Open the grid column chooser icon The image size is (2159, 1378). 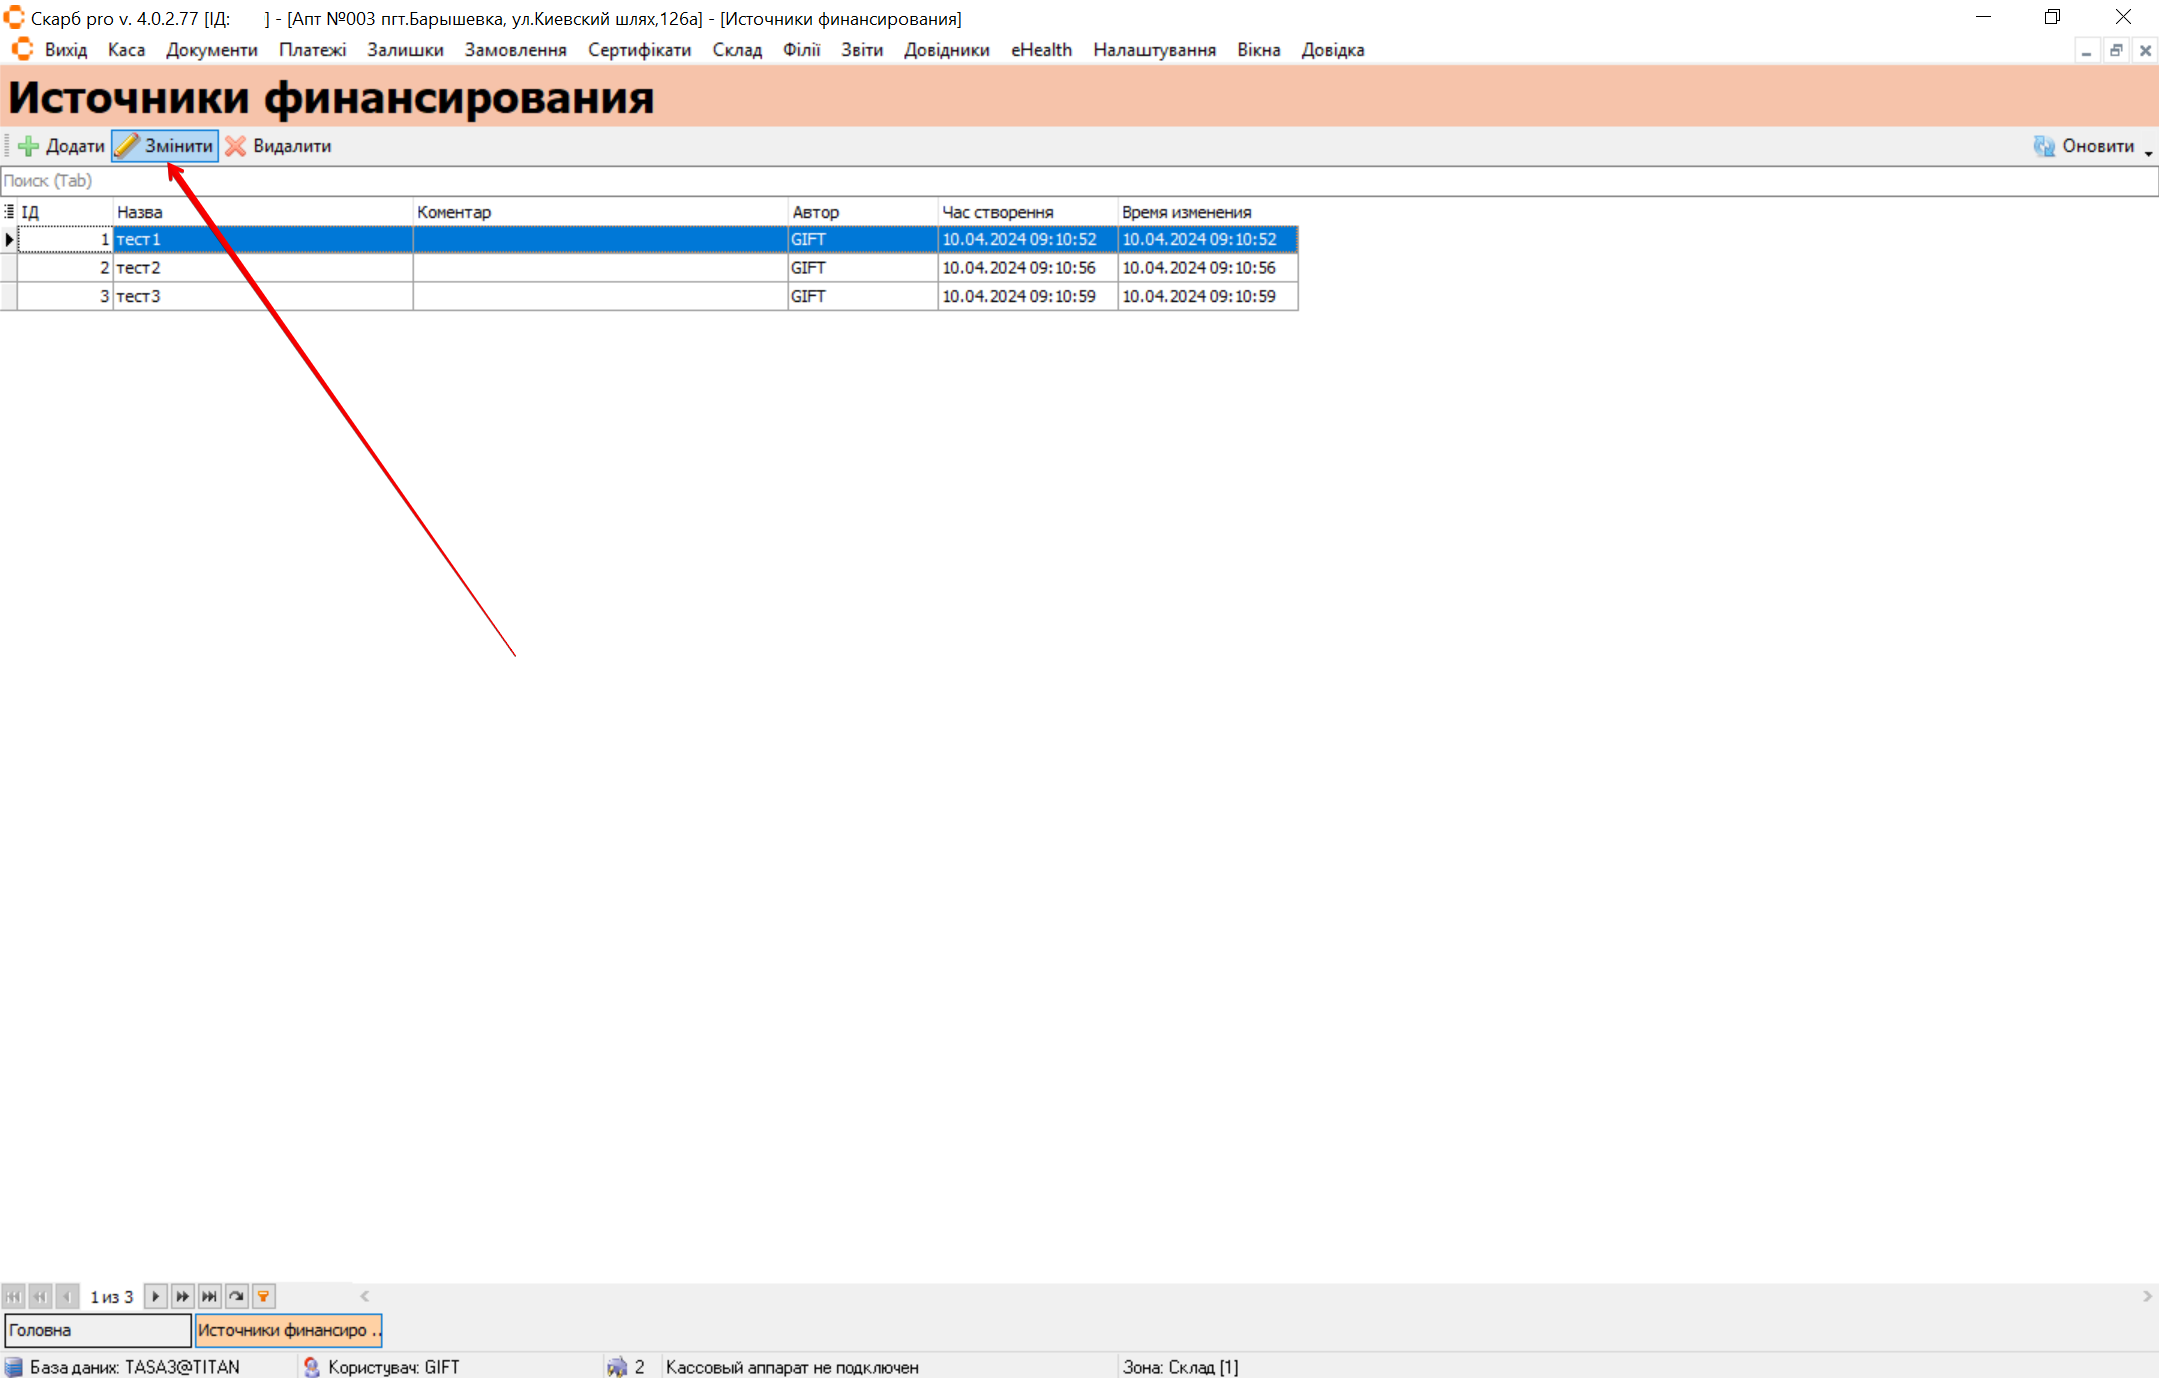pyautogui.click(x=9, y=212)
